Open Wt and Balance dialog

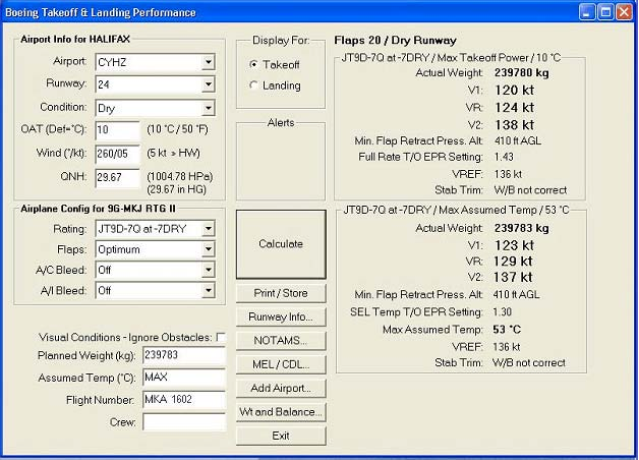pyautogui.click(x=281, y=412)
